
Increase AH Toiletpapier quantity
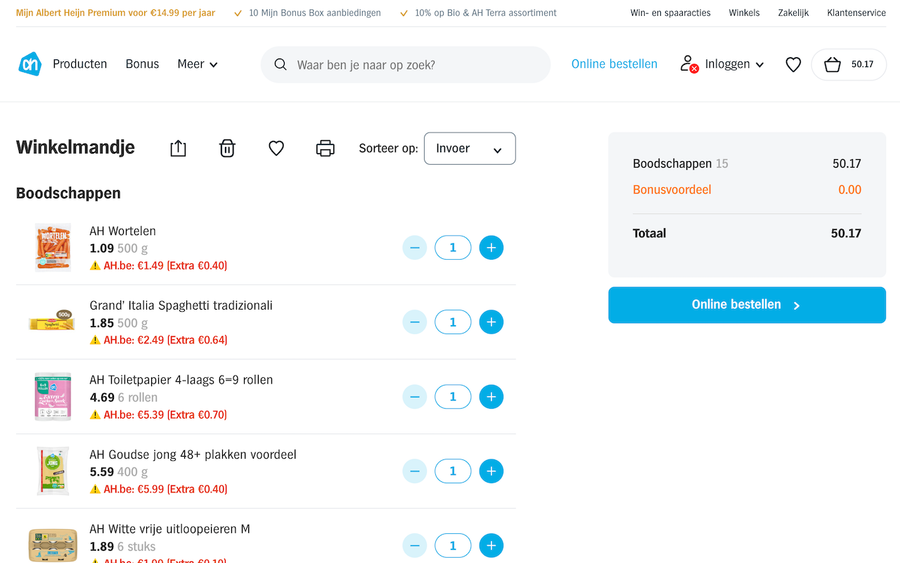491,397
